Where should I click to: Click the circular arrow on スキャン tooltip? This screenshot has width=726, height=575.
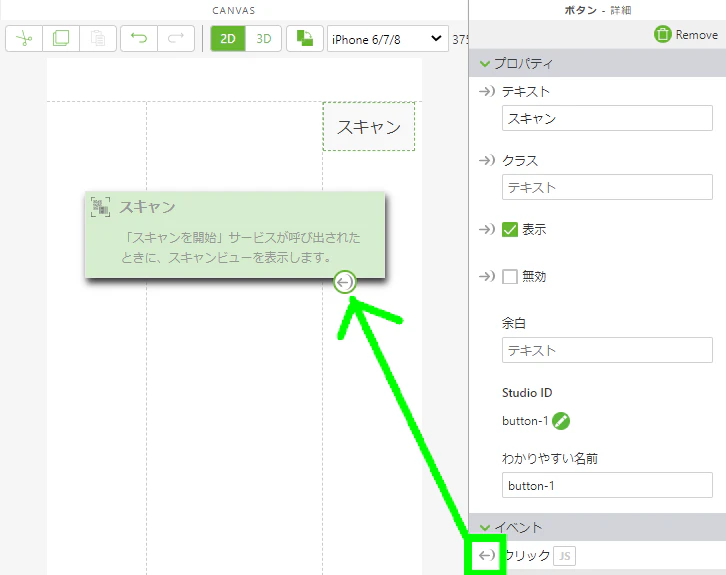[x=344, y=282]
